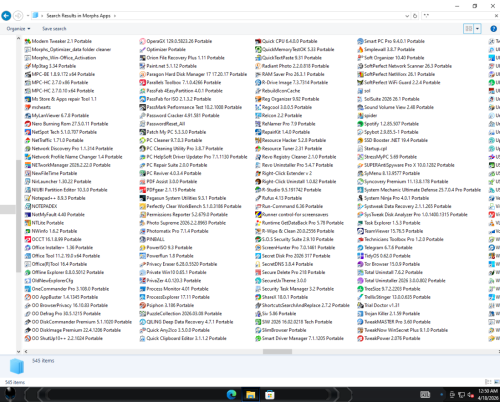Click the horizontal scrollbar thumb
The height and width of the screenshot is (402, 500).
point(277,352)
